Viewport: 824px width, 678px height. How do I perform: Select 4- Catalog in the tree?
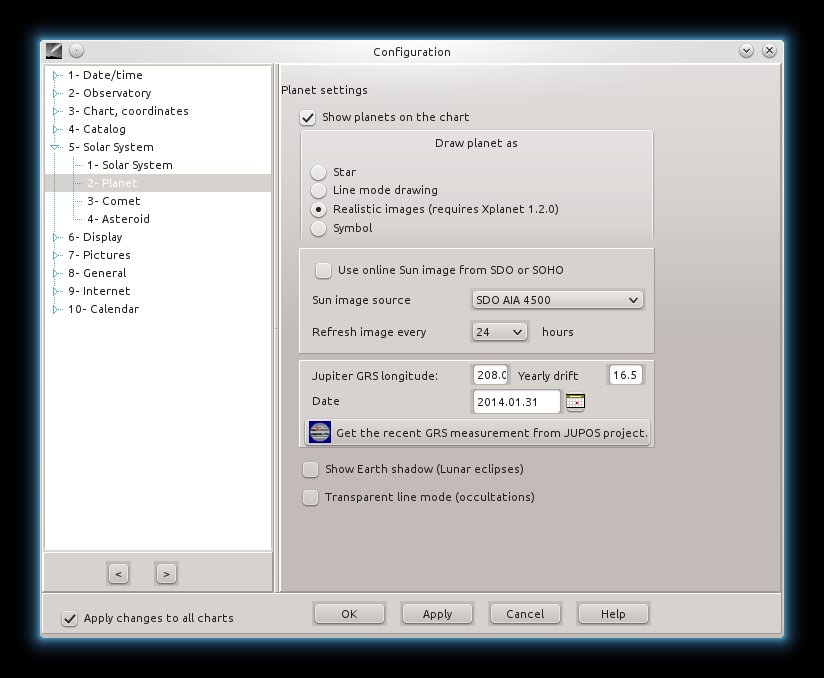(97, 129)
